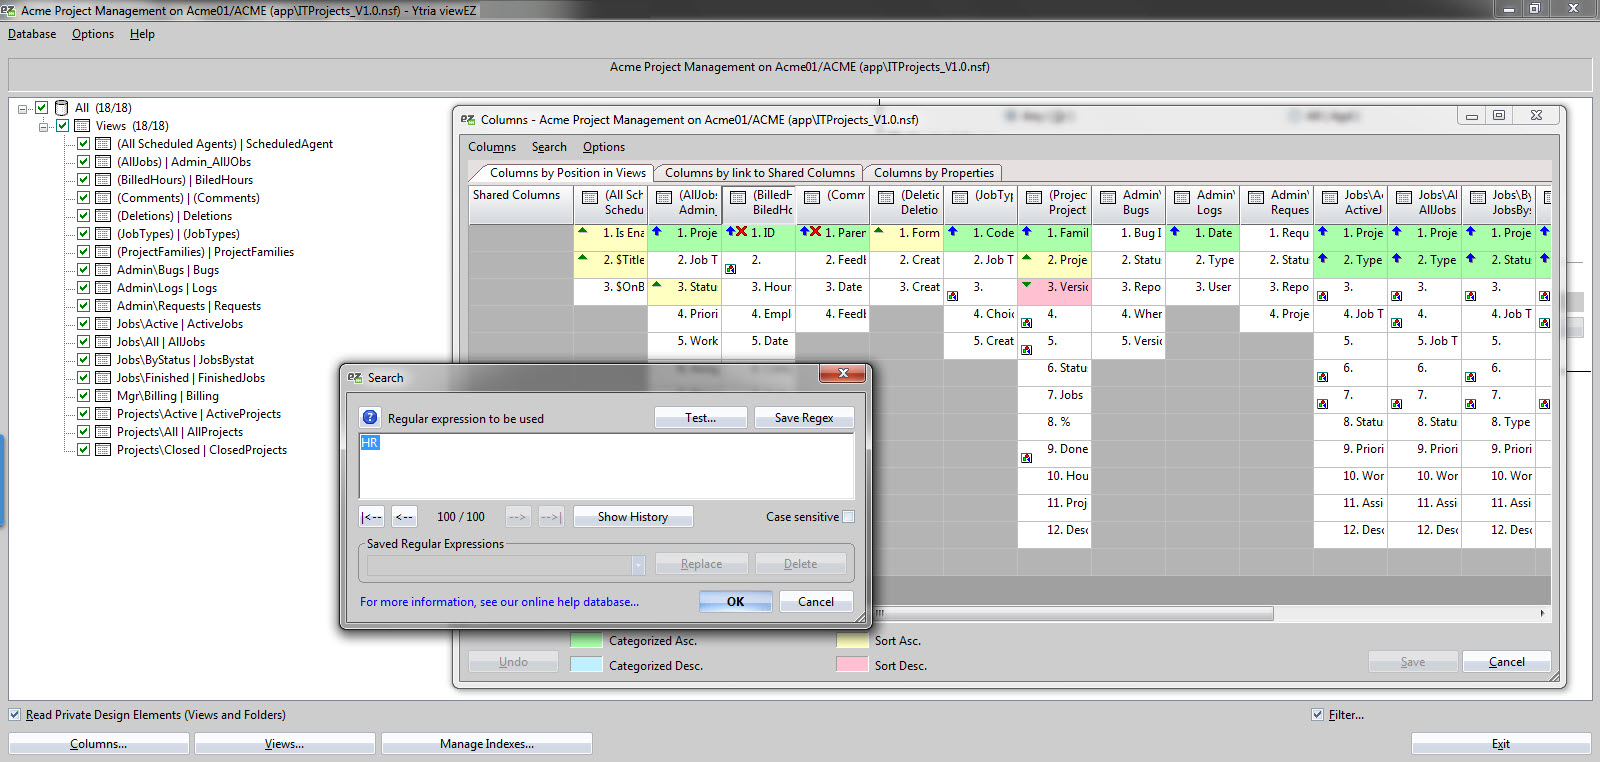The image size is (1600, 762).
Task: Uncheck Read Private Design Elements checkbox
Action: point(14,715)
